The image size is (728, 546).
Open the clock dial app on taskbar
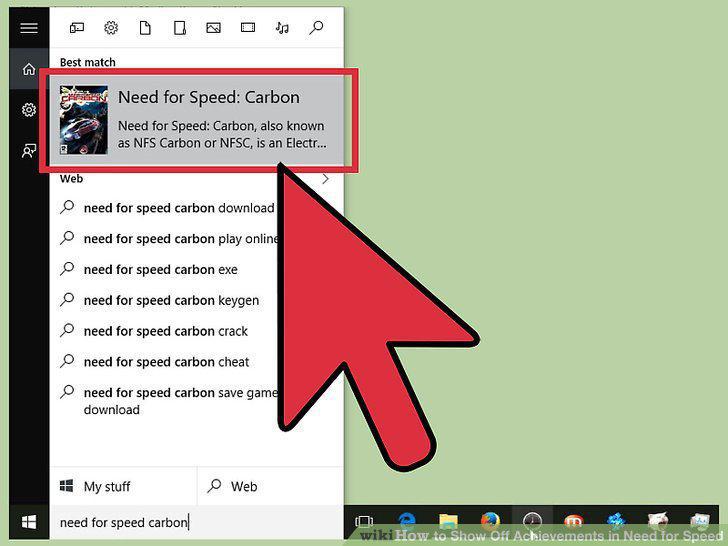pyautogui.click(x=532, y=522)
